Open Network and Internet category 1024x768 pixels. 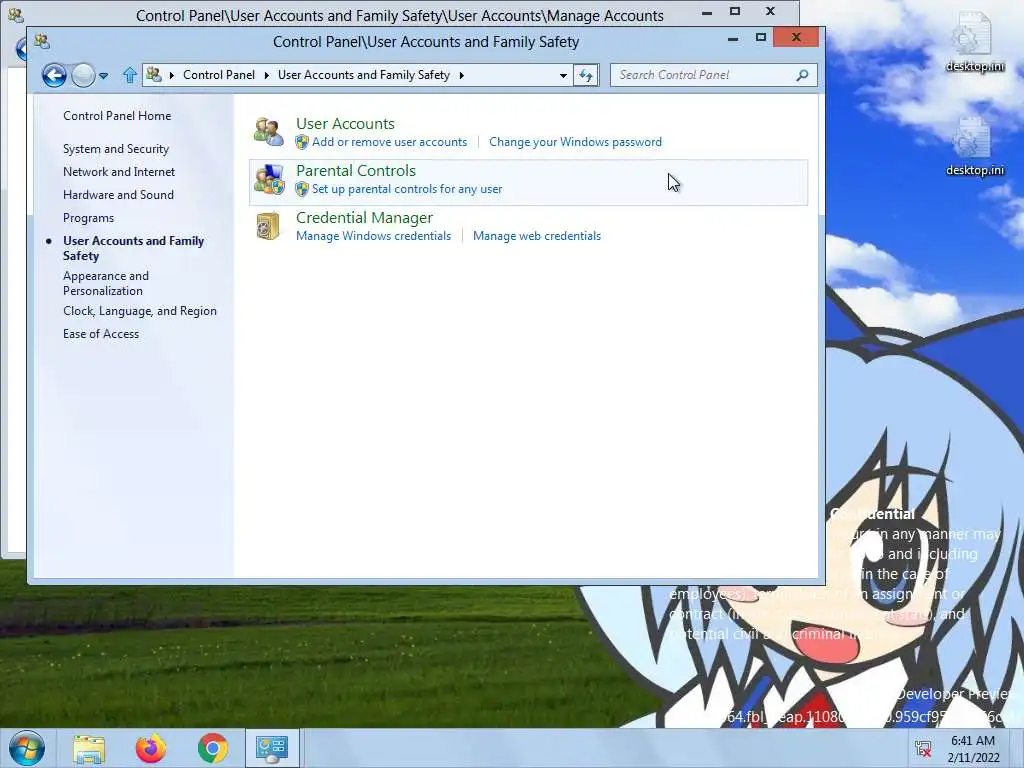tap(119, 172)
